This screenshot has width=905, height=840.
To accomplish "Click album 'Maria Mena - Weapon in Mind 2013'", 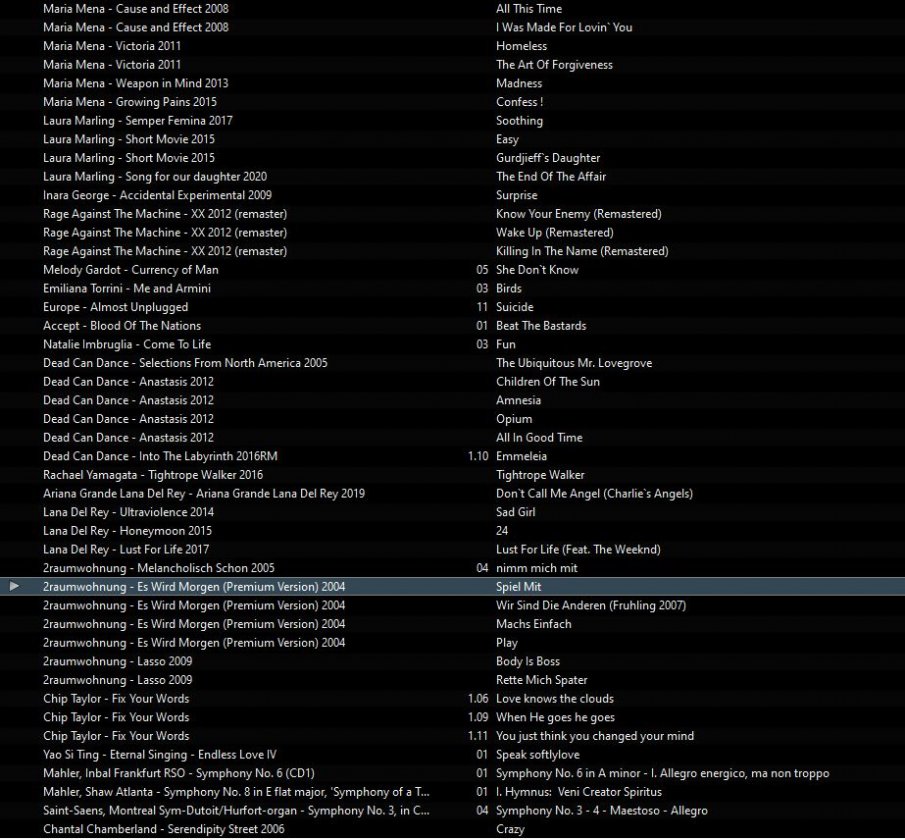I will [136, 83].
